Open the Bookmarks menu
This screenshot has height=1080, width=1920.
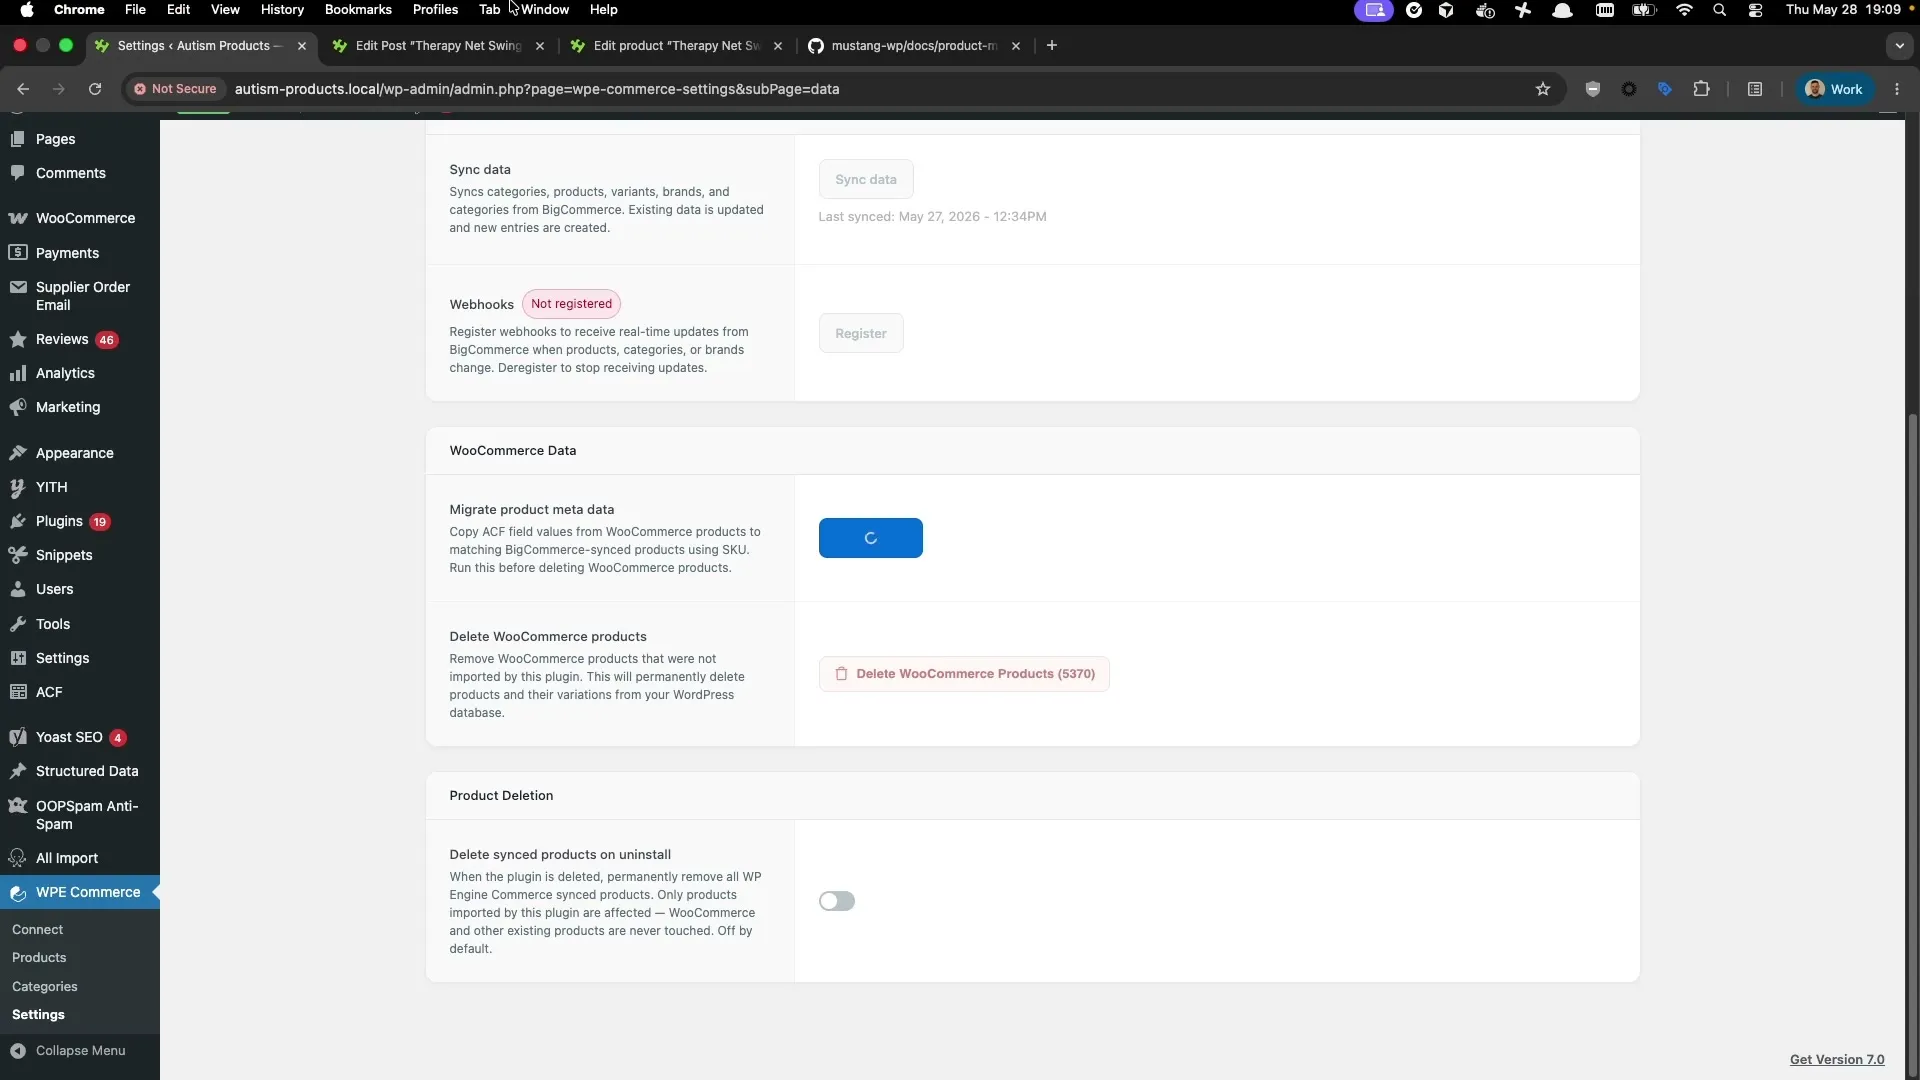(358, 10)
